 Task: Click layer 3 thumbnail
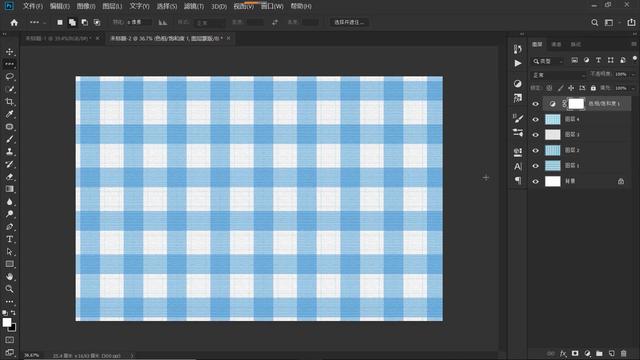553,135
